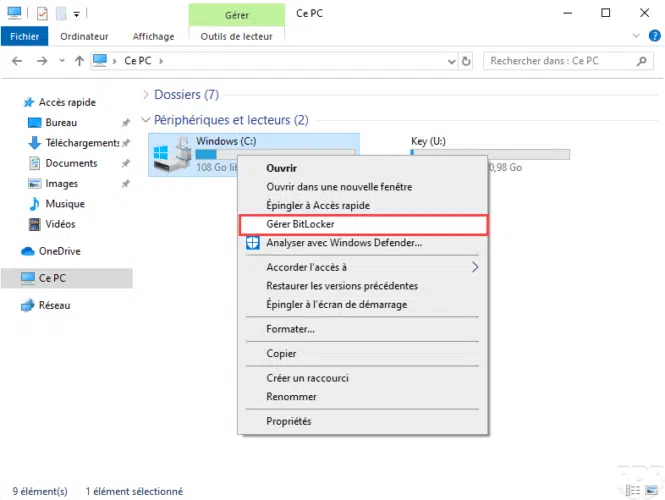Click the pin icon next to Documents
The height and width of the screenshot is (500, 665).
click(126, 164)
